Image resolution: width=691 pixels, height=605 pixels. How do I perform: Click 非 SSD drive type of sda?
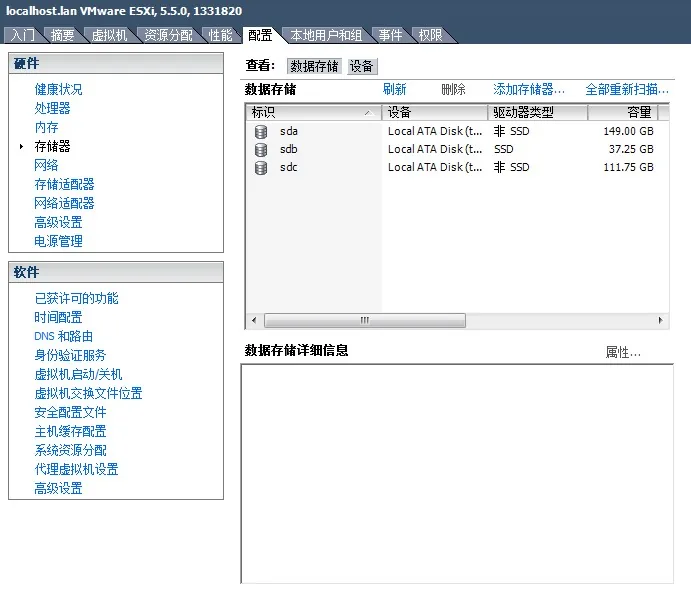click(511, 131)
